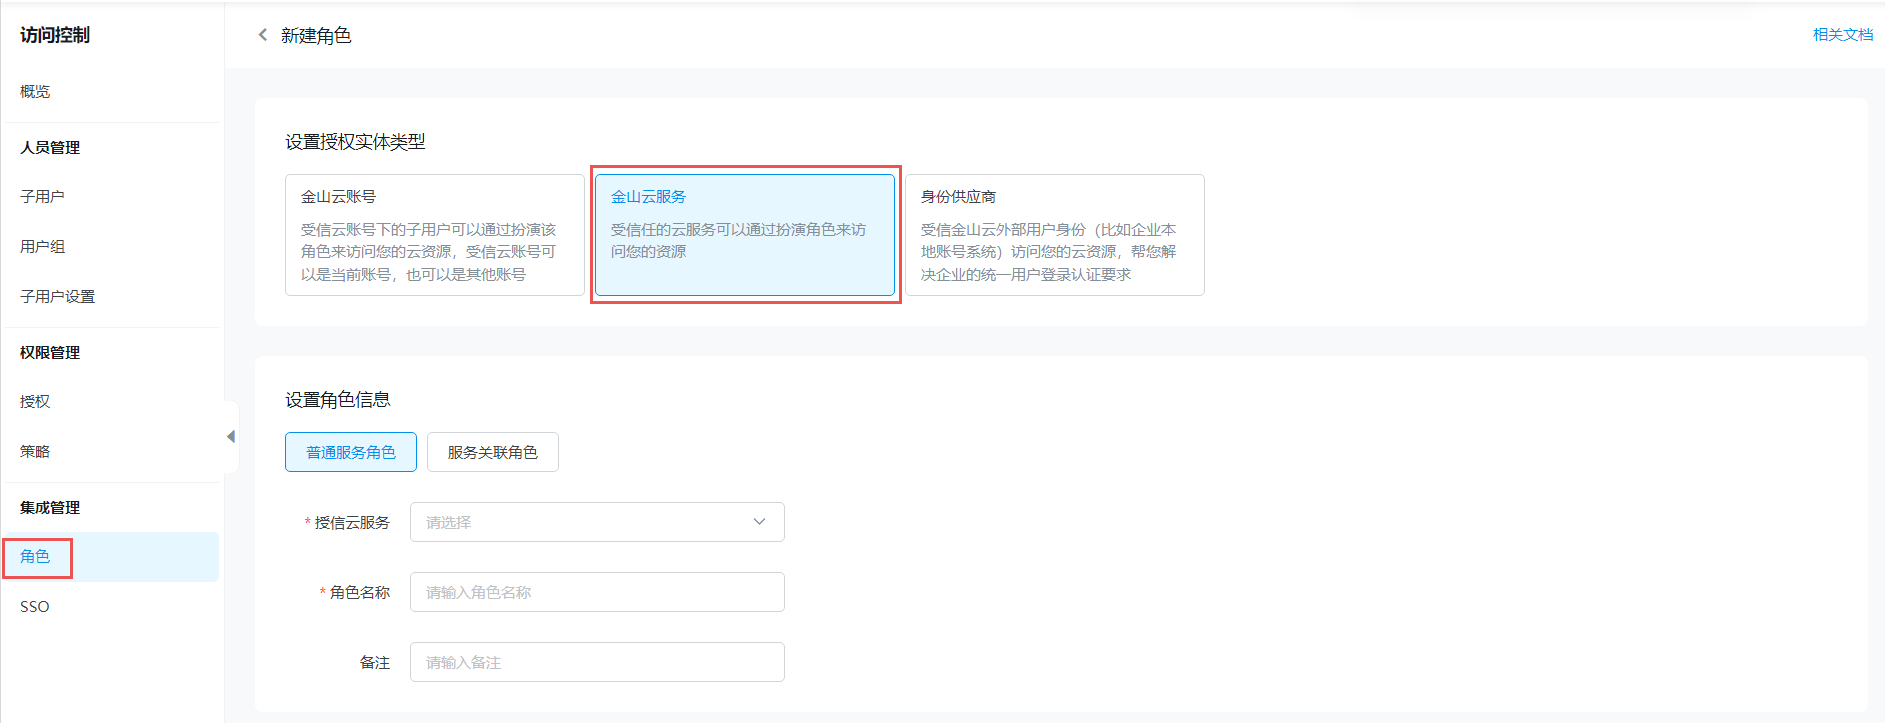Go back using the arrow beside 新建角色
The image size is (1885, 723).
coord(263,35)
